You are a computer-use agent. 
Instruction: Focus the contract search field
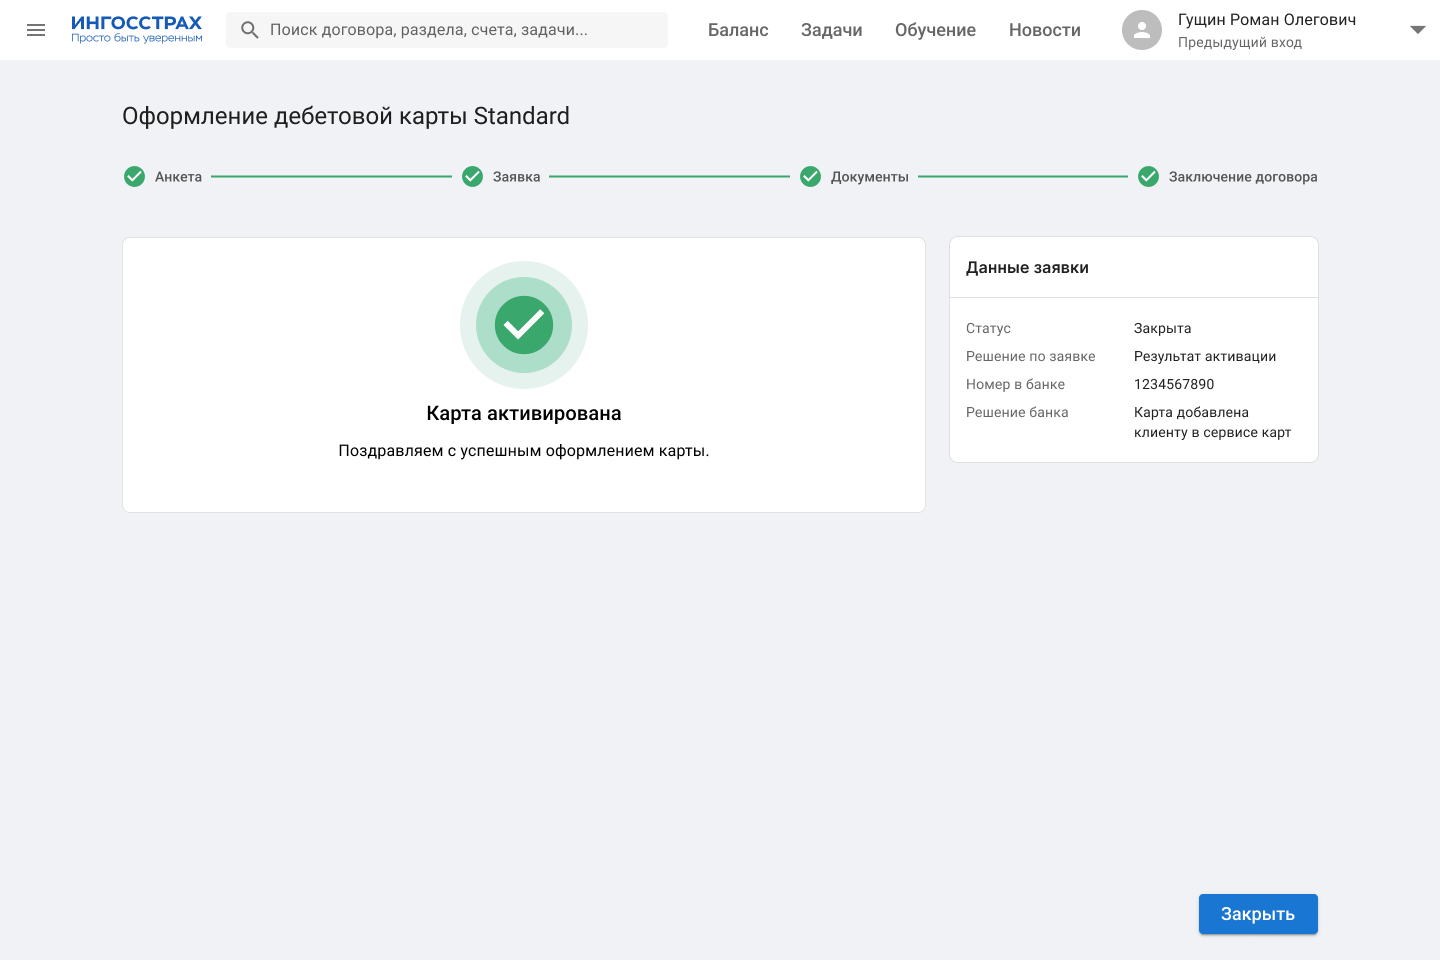click(447, 30)
